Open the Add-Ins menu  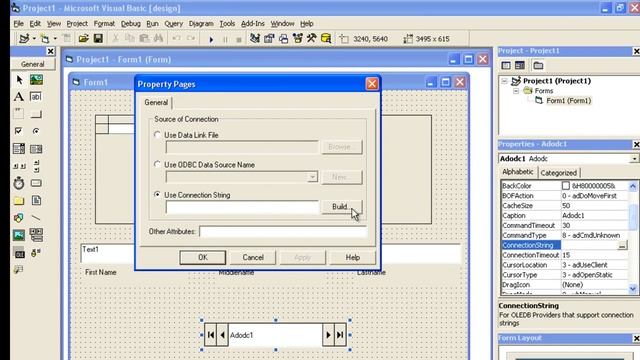click(253, 24)
